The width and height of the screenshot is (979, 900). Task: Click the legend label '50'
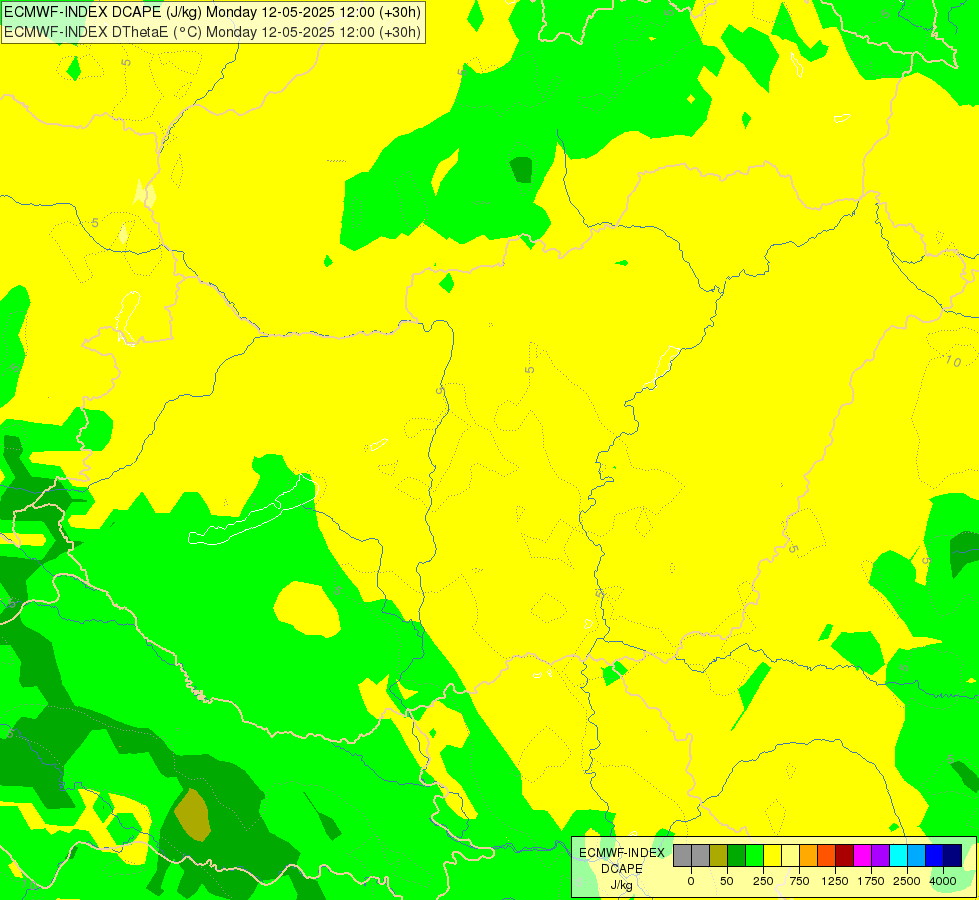tap(727, 881)
